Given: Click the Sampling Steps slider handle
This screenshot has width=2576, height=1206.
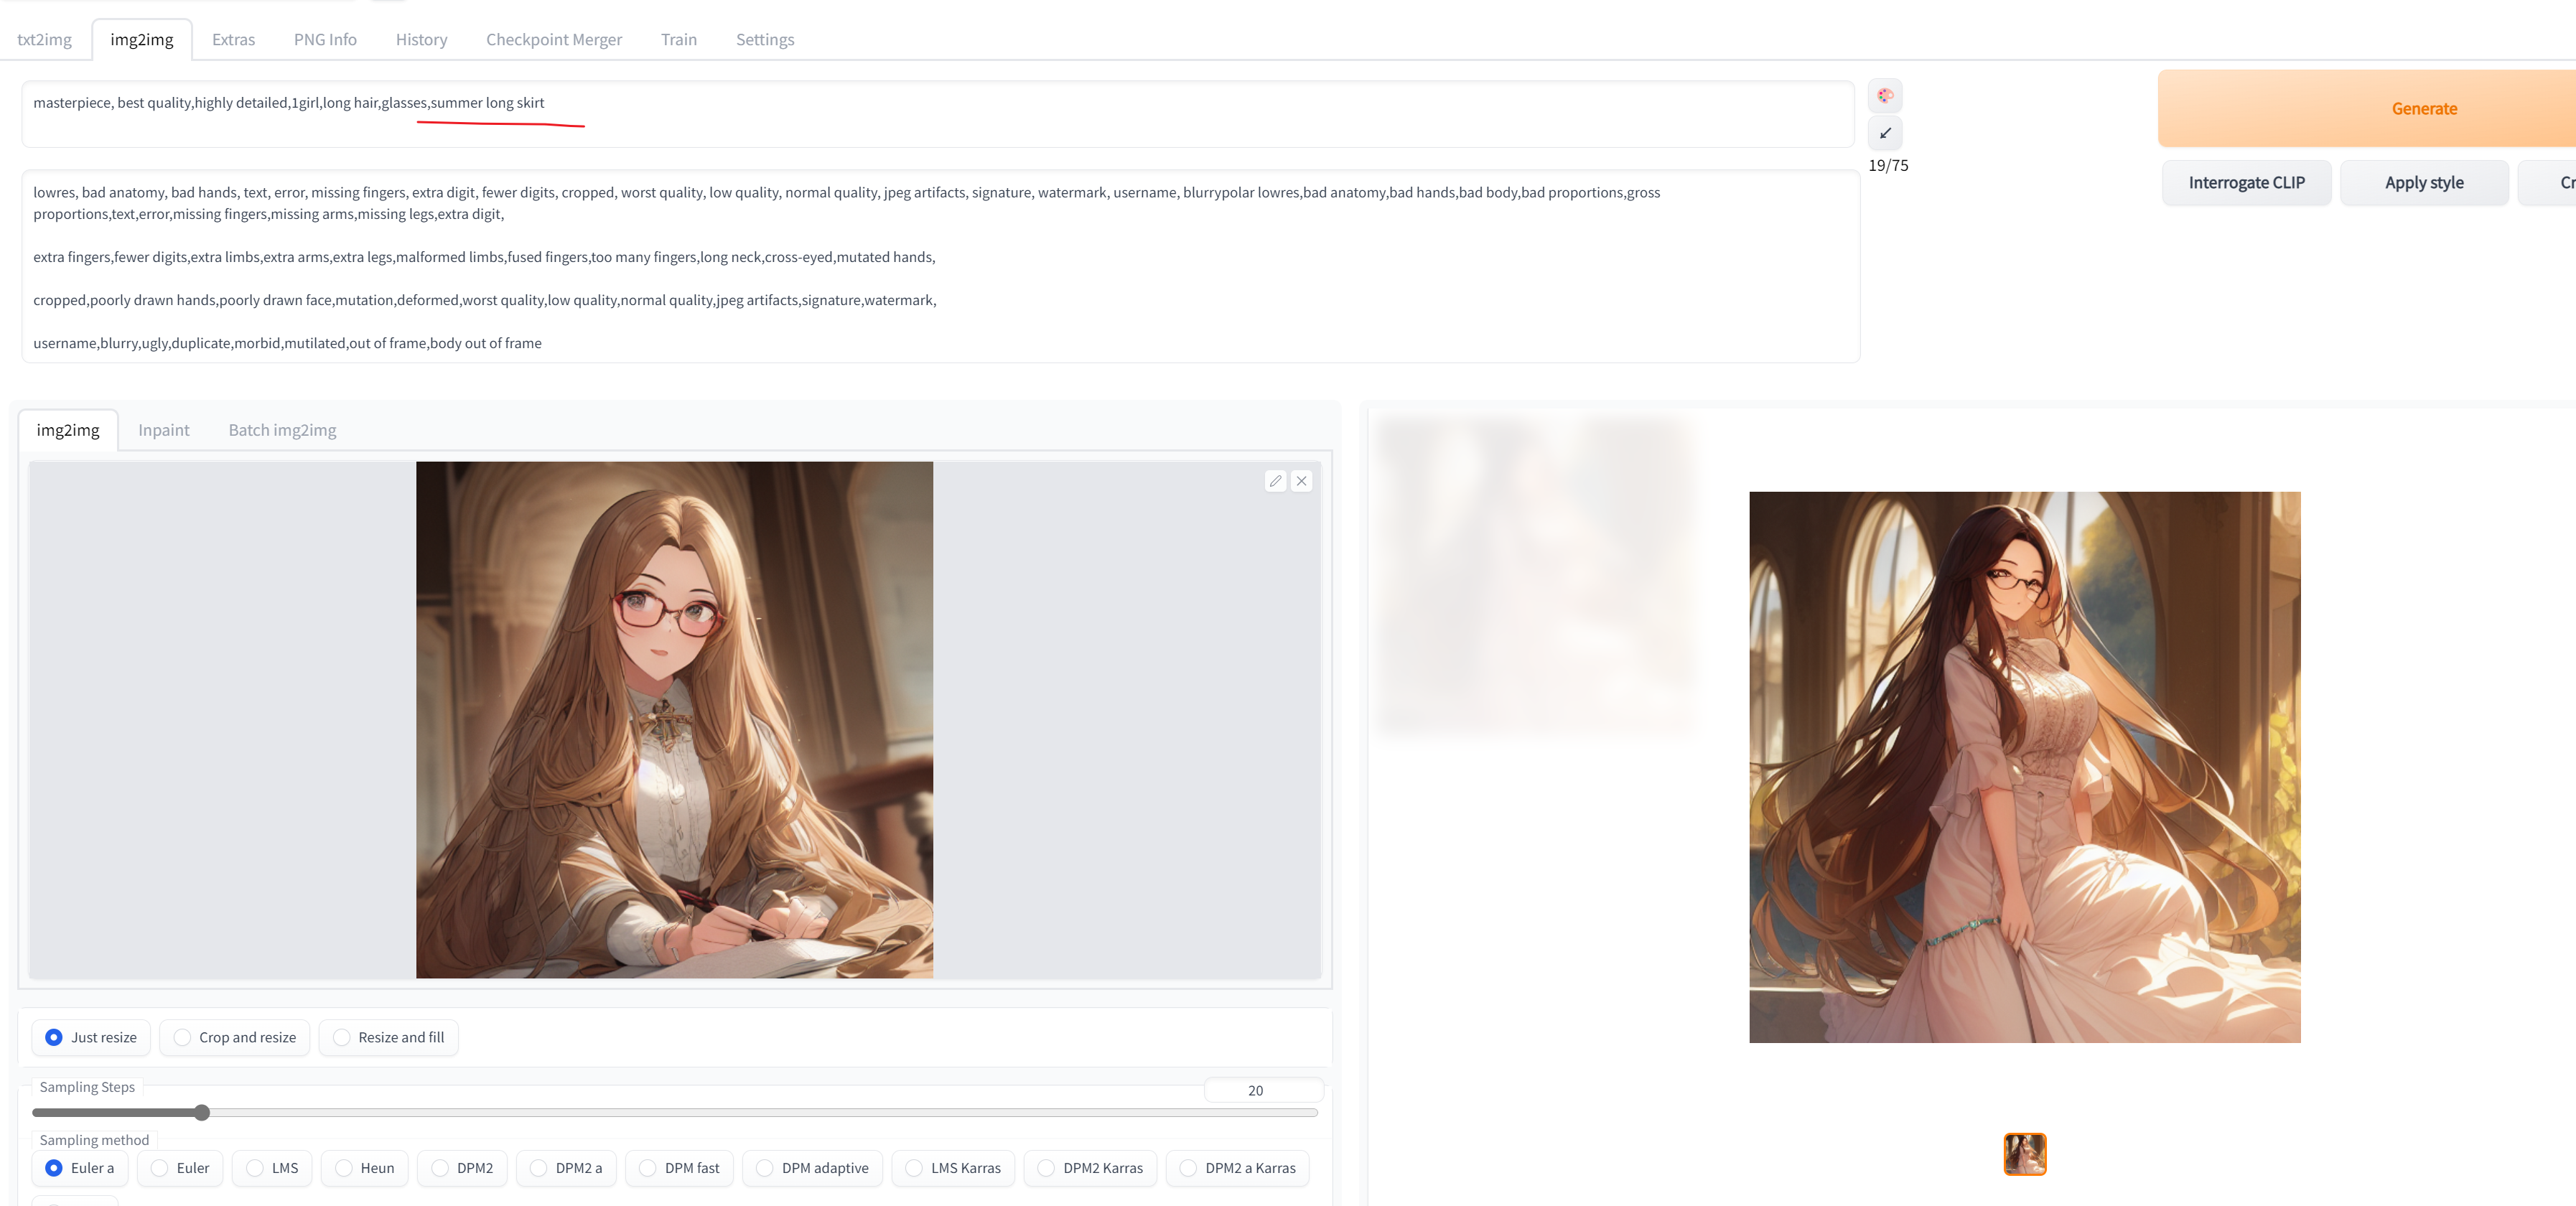Looking at the screenshot, I should tap(202, 1112).
